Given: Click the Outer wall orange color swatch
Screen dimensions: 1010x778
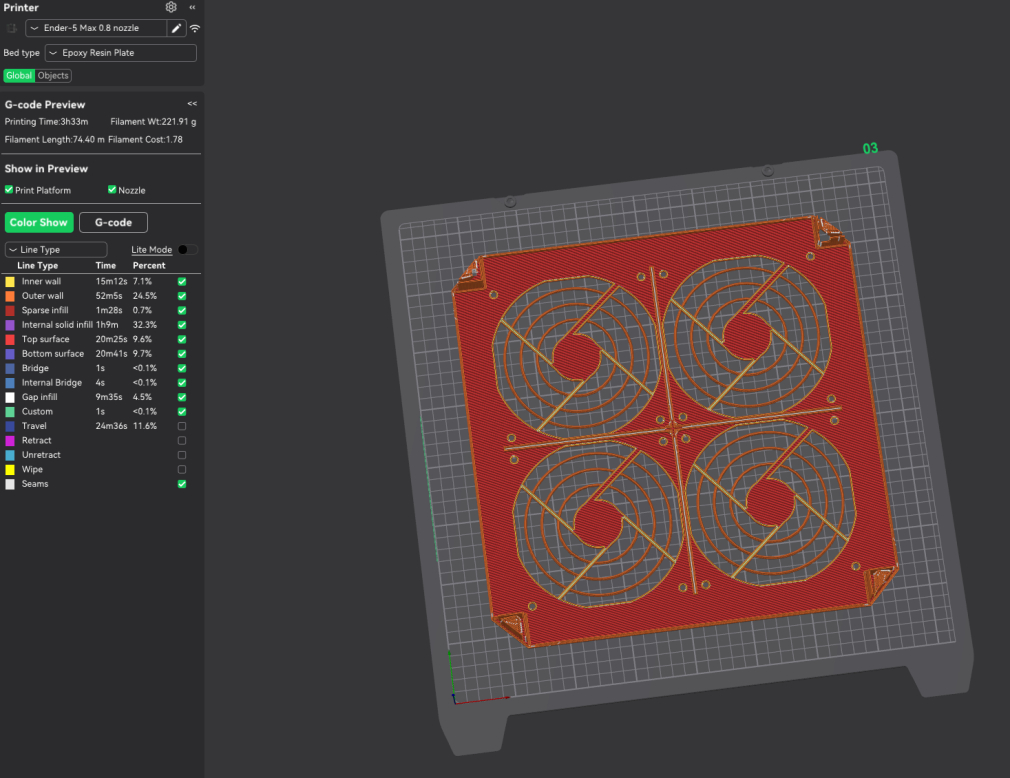Looking at the screenshot, I should click(x=10, y=296).
